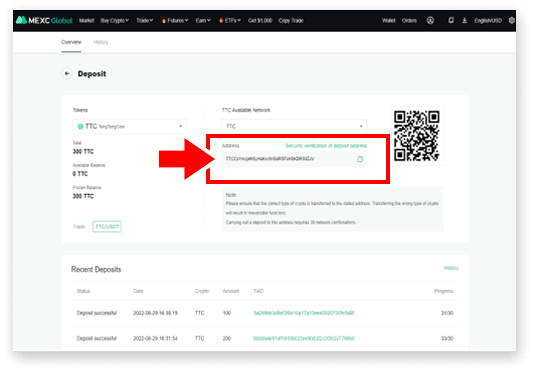533x372 pixels.
Task: Expand the Futures dropdown menu
Action: 175,21
